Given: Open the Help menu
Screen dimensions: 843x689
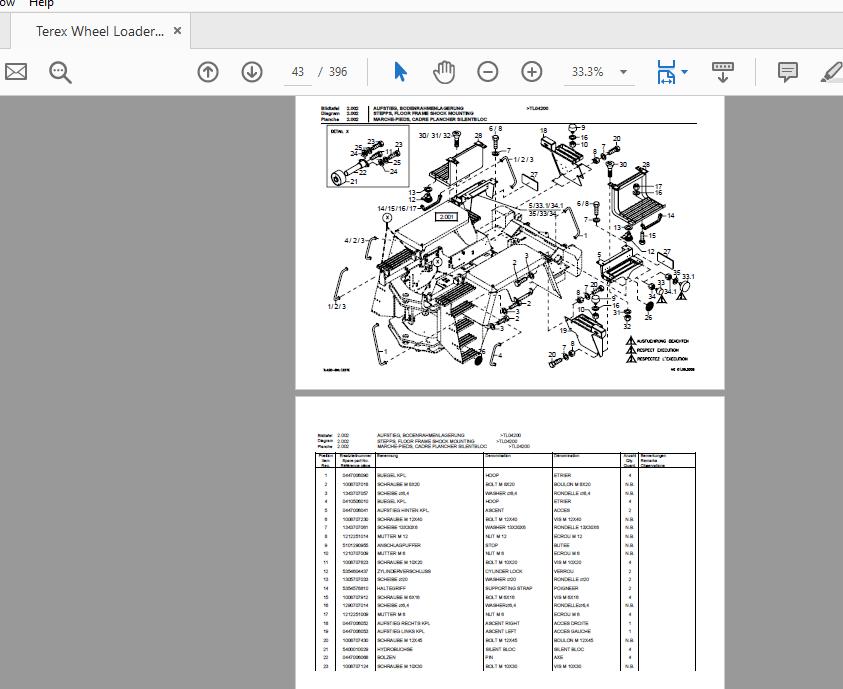Looking at the screenshot, I should 41,4.
